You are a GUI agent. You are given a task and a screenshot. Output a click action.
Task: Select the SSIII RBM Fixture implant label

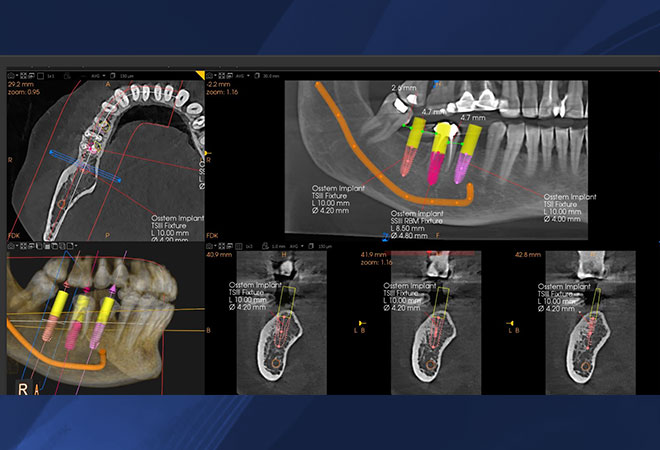[x=417, y=225]
